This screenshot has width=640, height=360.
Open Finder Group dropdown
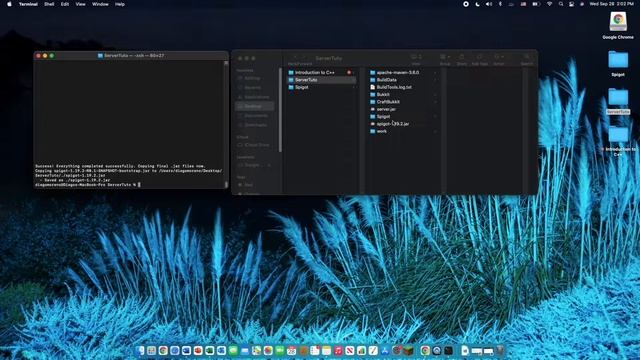[x=445, y=57]
